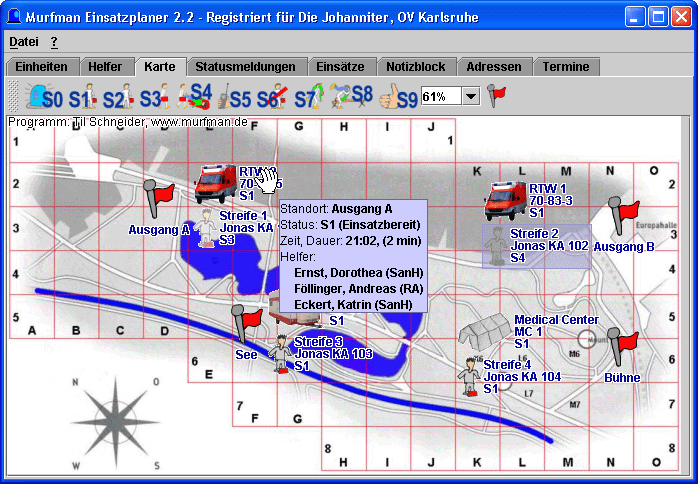Click the S0 emergency siren status icon
This screenshot has height=484, width=698.
coord(44,97)
